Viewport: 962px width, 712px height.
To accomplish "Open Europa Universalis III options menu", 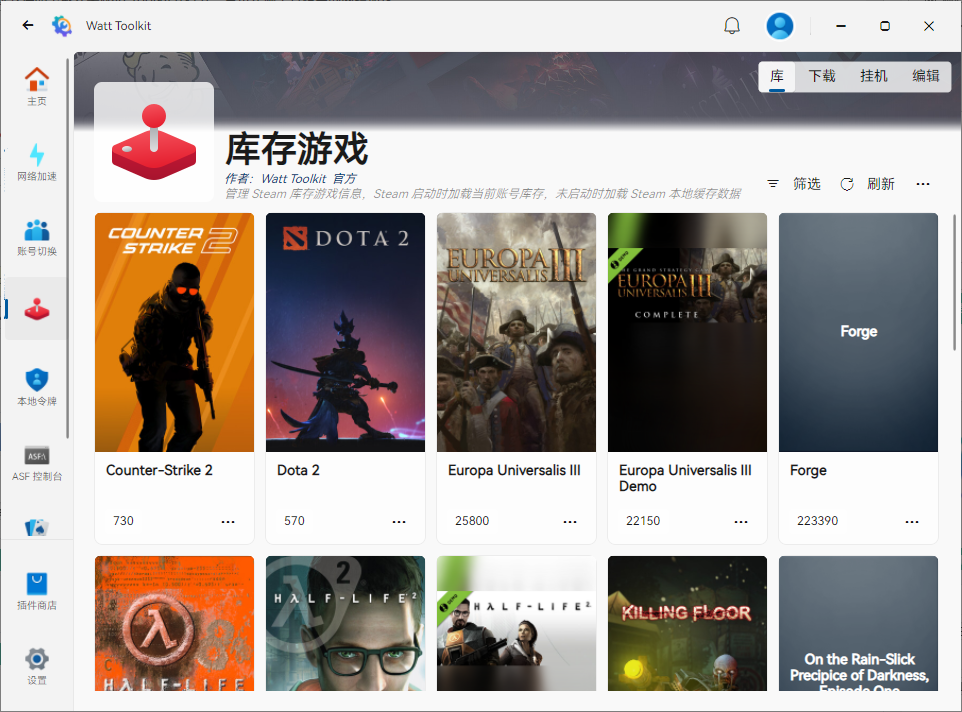I will click(570, 521).
